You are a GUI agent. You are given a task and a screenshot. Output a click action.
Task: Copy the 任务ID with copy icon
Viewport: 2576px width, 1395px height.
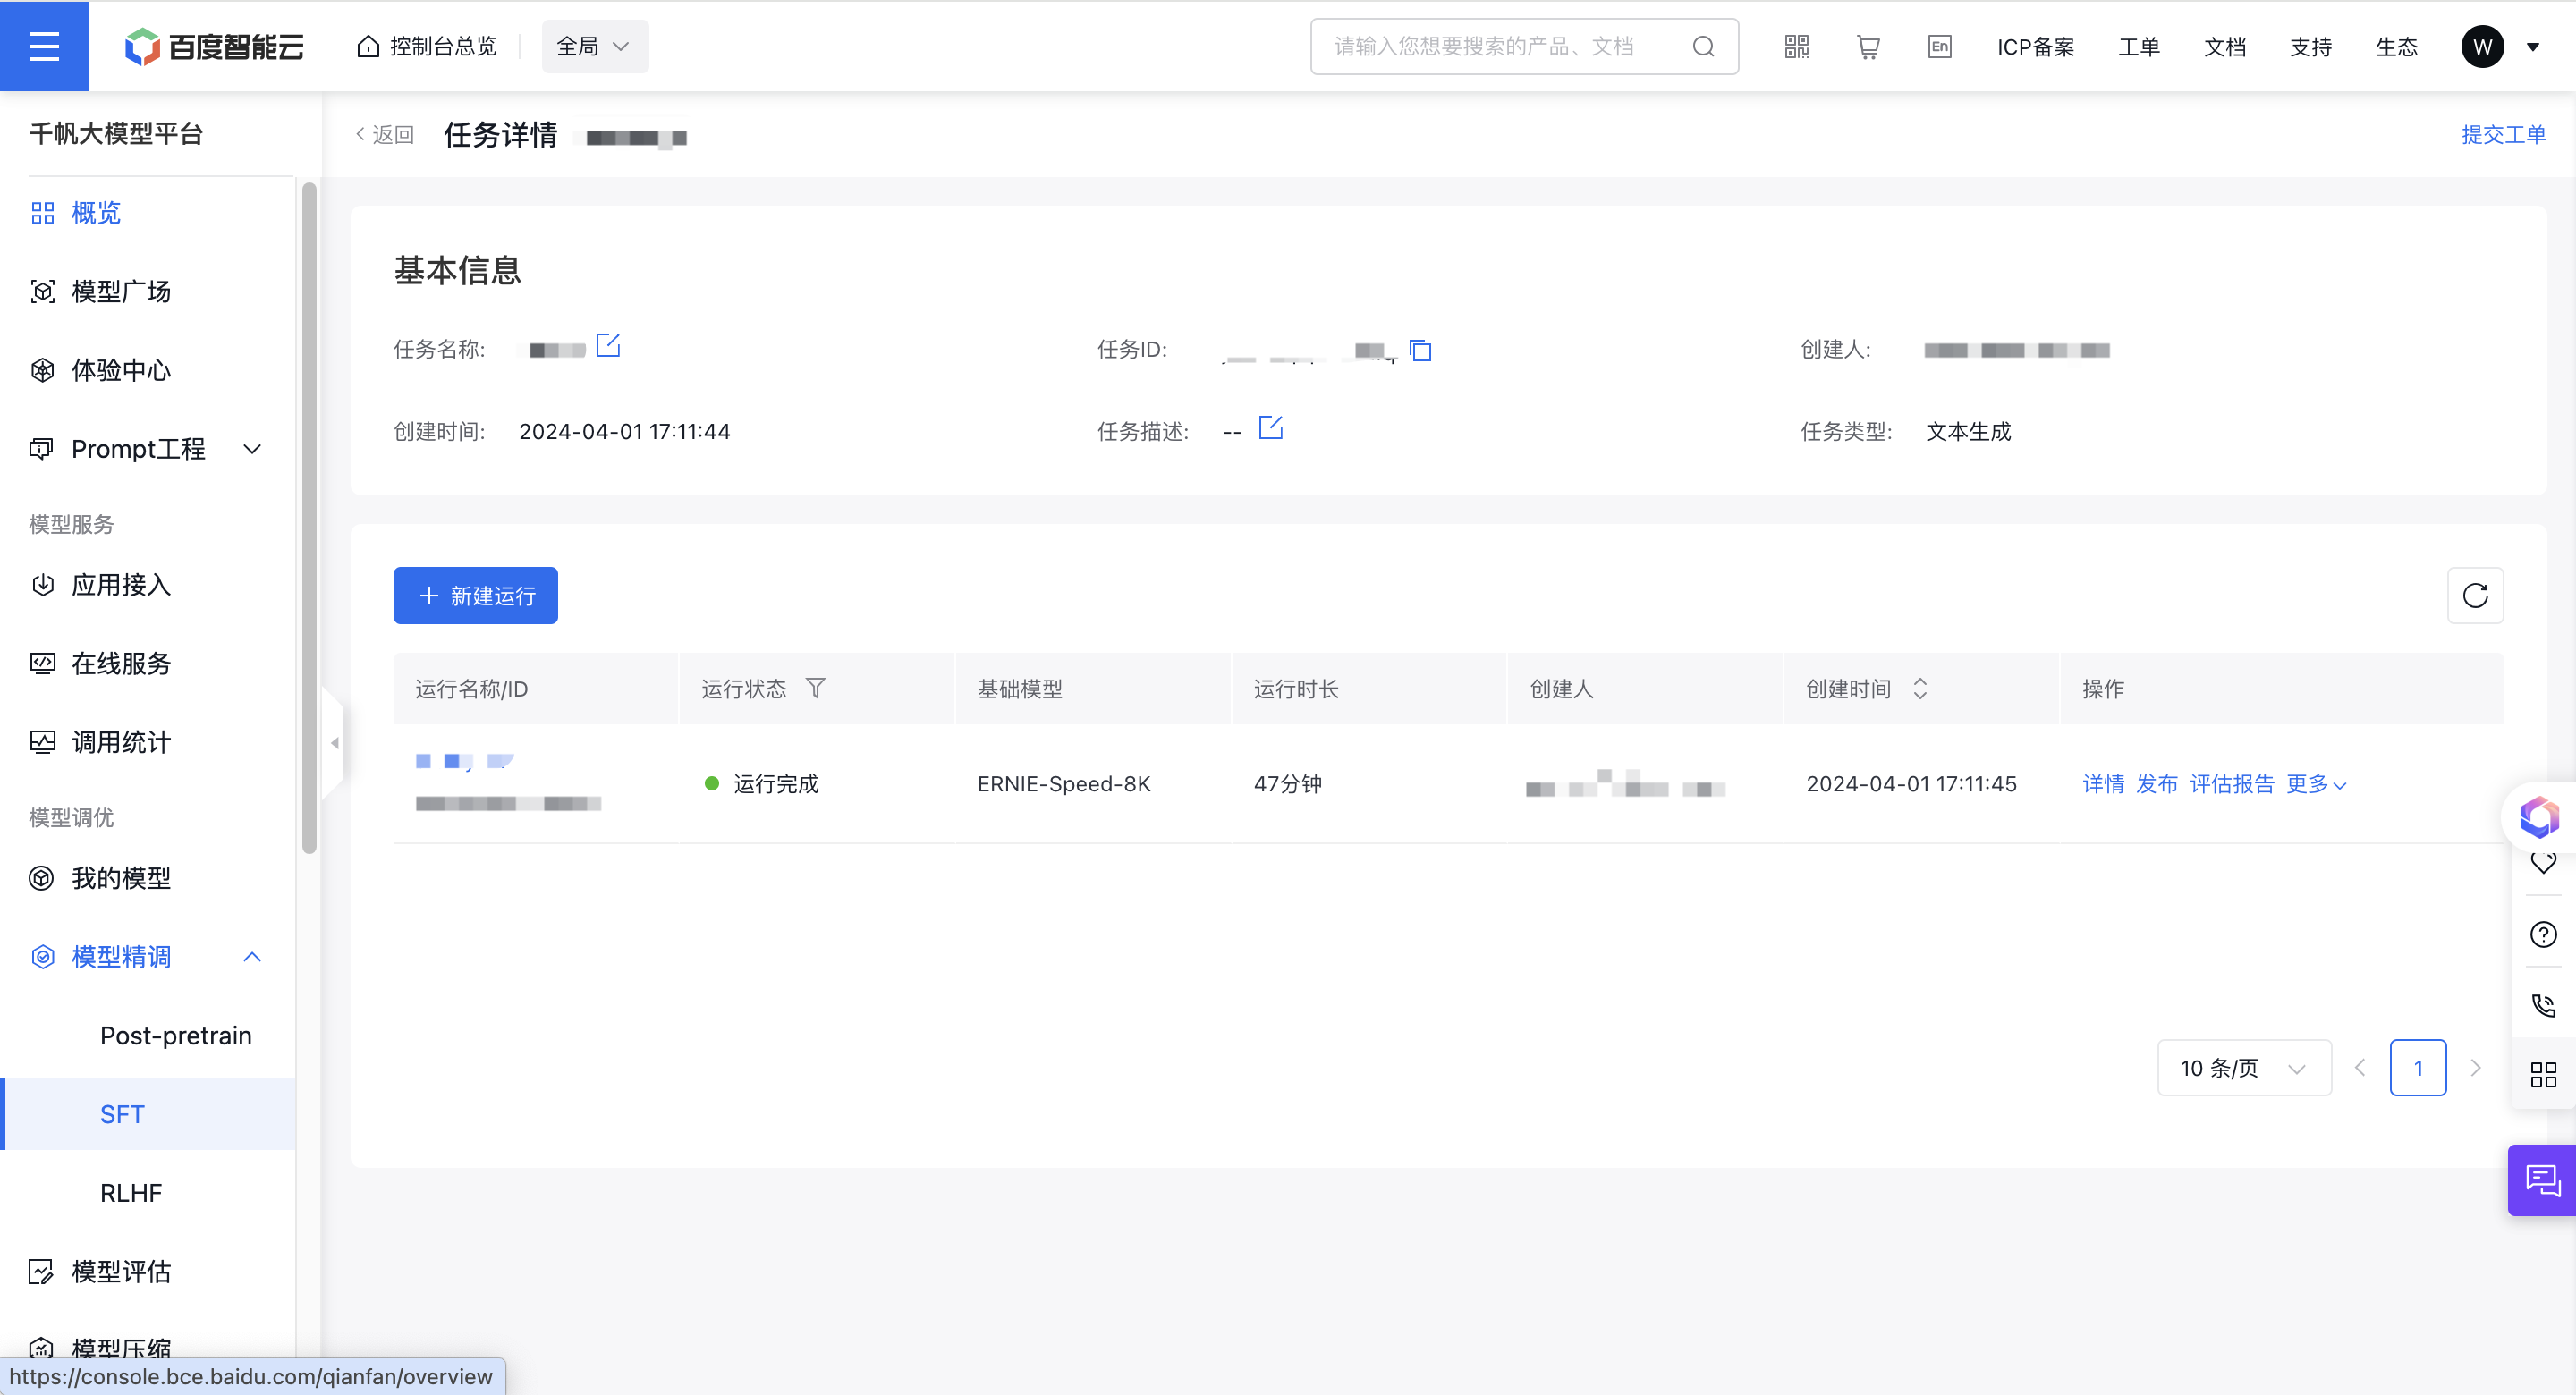(1420, 350)
